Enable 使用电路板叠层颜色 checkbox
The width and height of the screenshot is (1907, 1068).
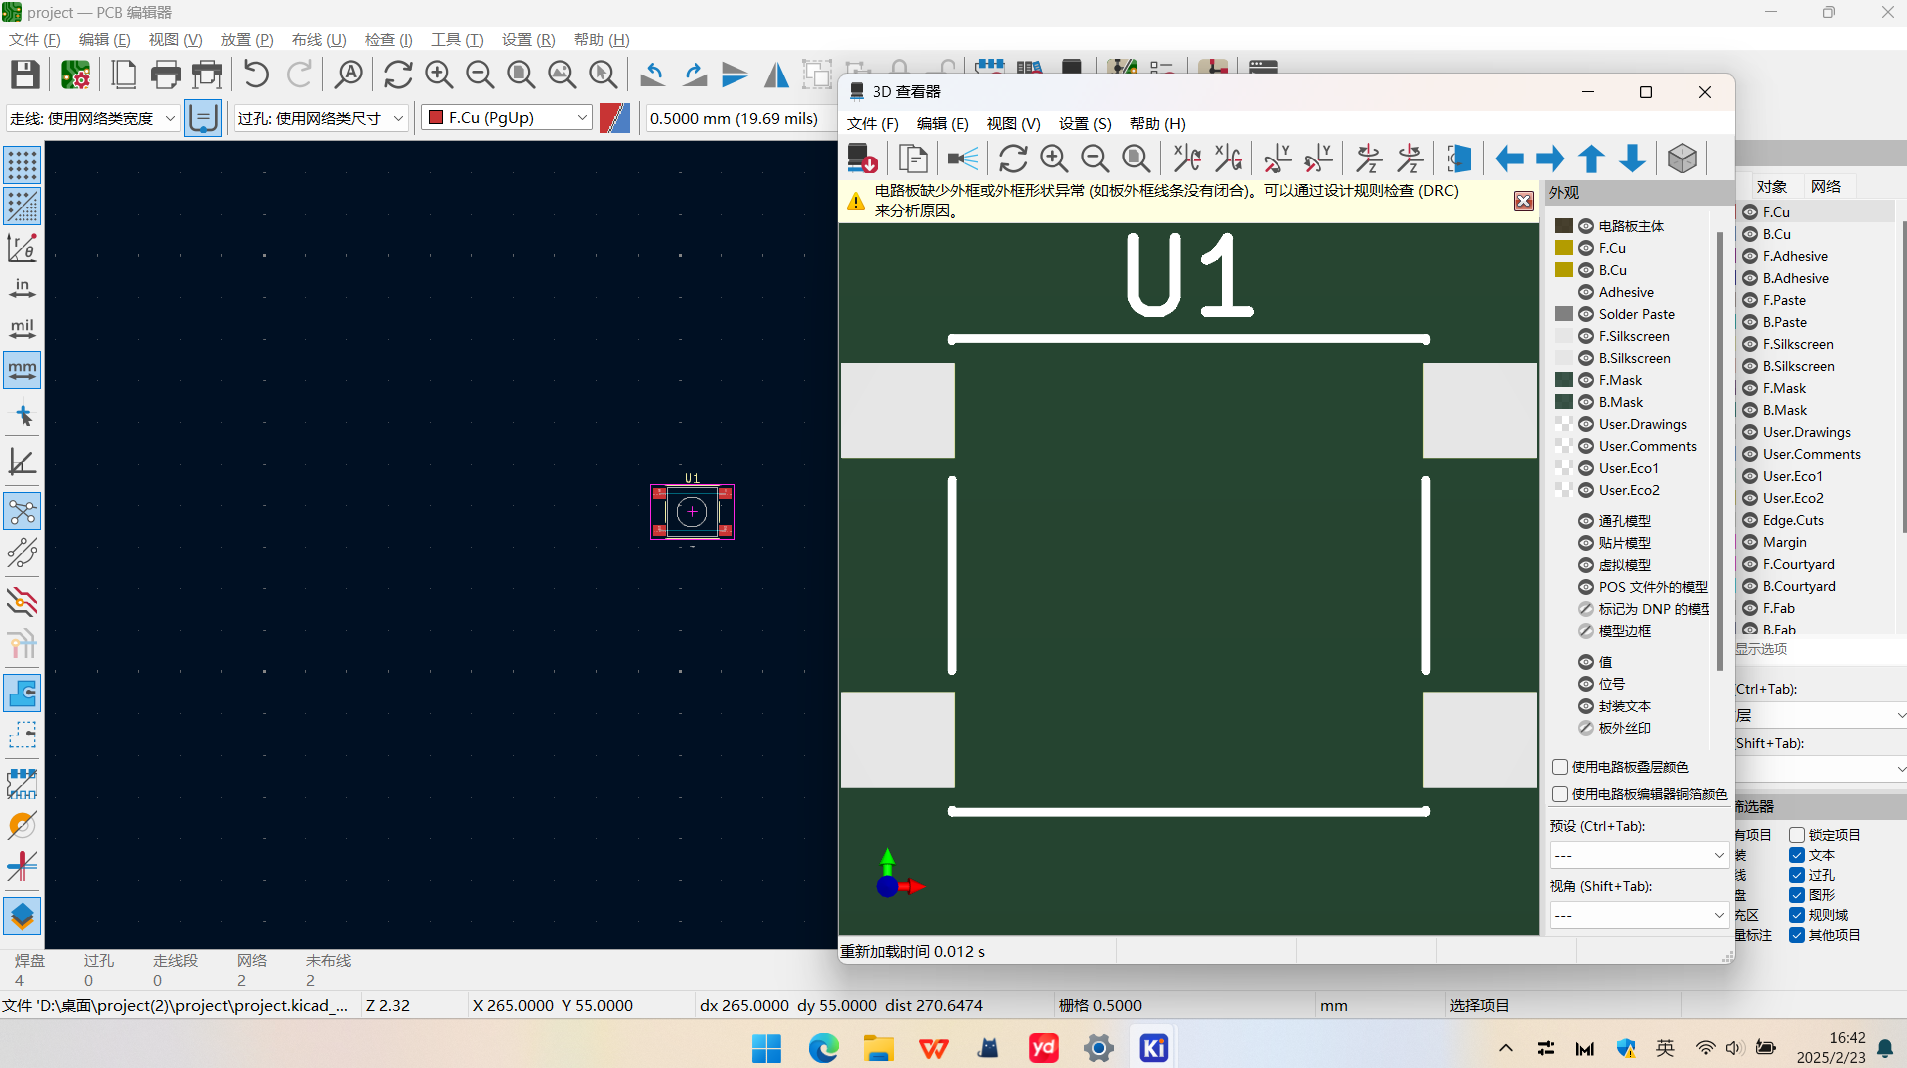click(x=1560, y=767)
